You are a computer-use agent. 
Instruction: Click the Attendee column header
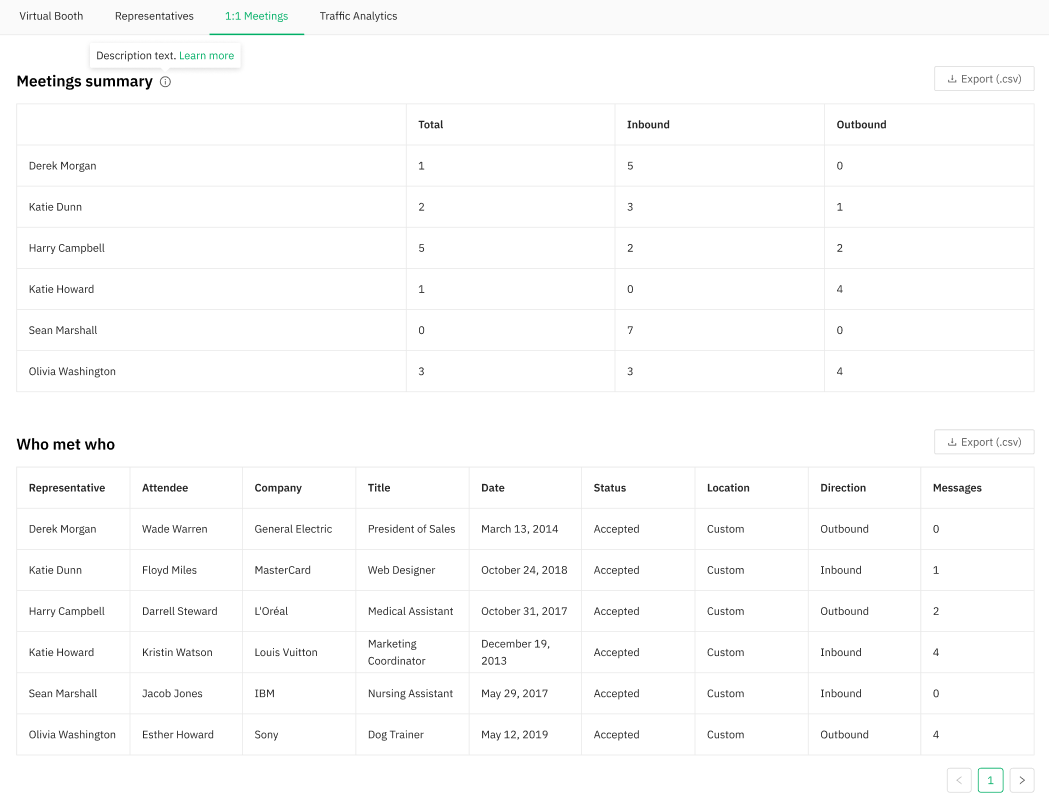pyautogui.click(x=165, y=488)
